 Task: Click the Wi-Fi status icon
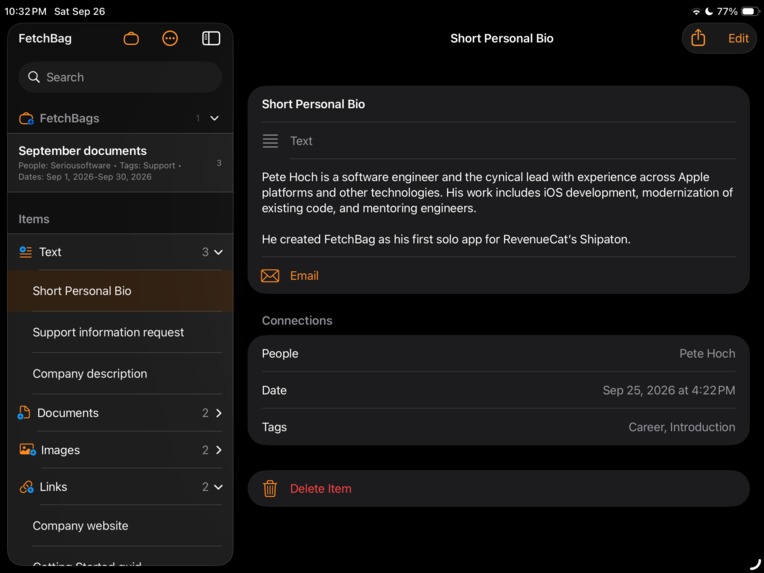coord(696,11)
